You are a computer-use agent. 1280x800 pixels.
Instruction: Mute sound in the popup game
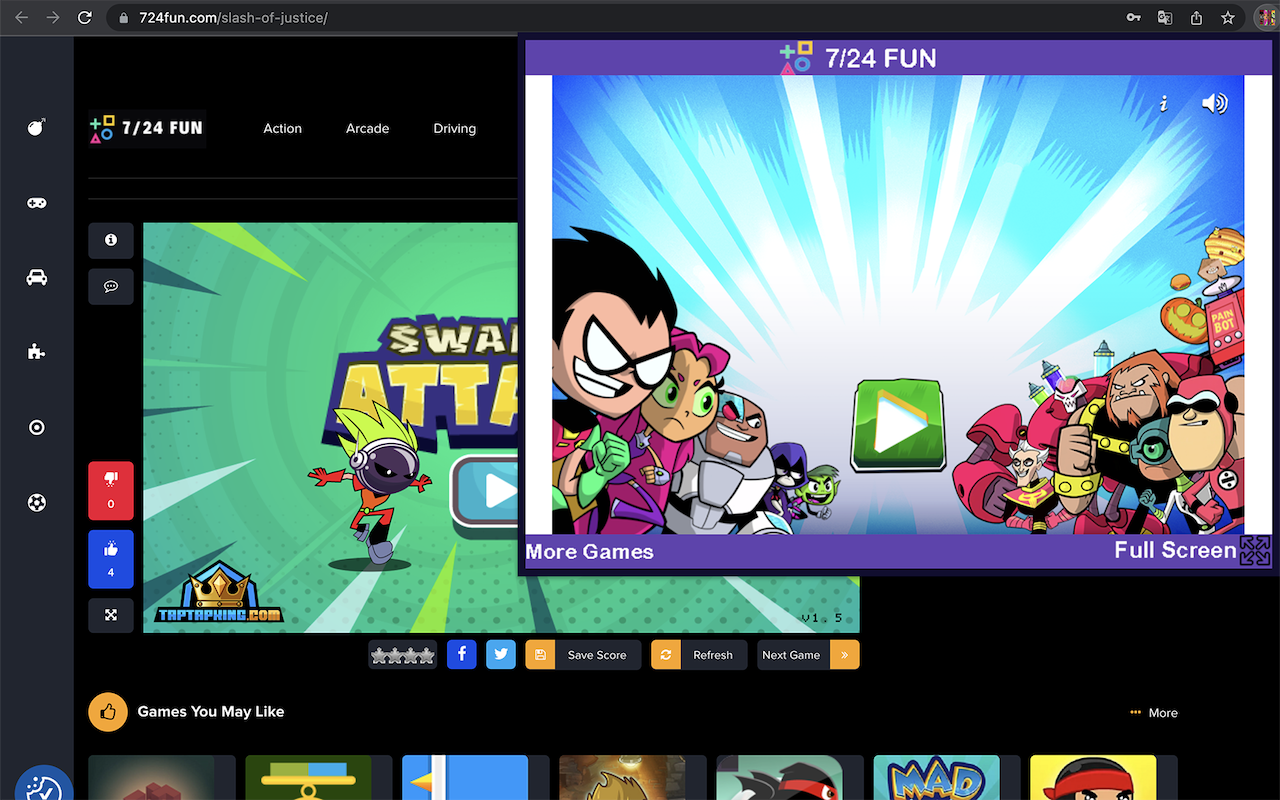click(1214, 103)
